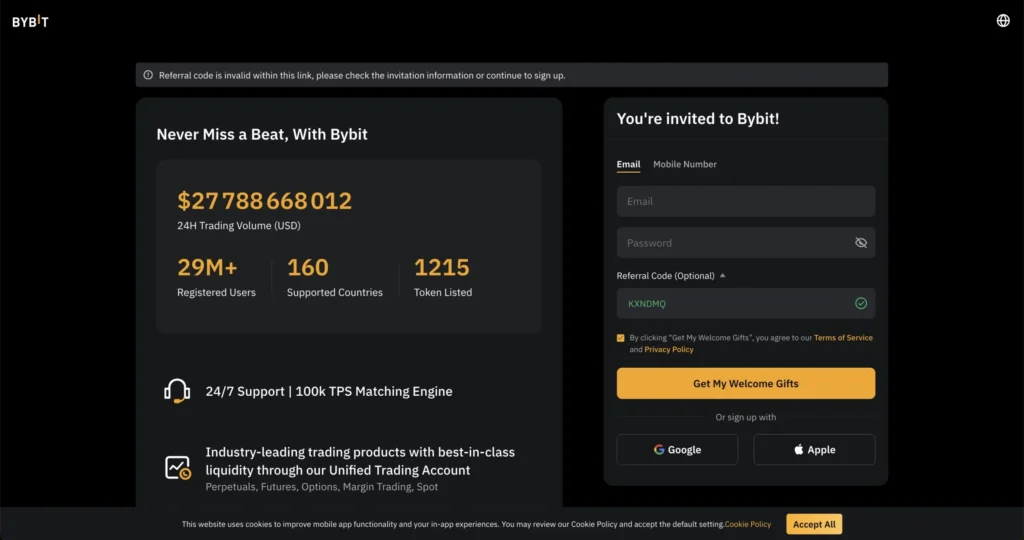This screenshot has width=1024, height=540.
Task: Accept All cookies
Action: 814,524
